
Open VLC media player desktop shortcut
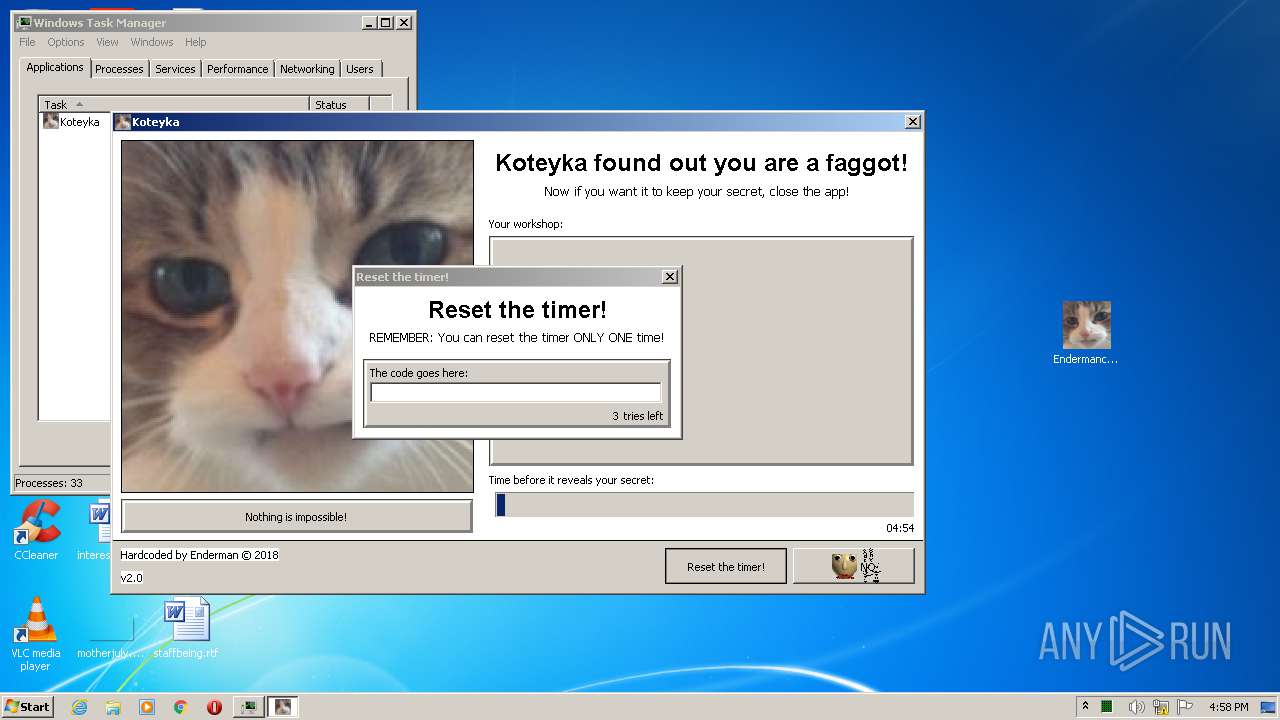point(36,634)
